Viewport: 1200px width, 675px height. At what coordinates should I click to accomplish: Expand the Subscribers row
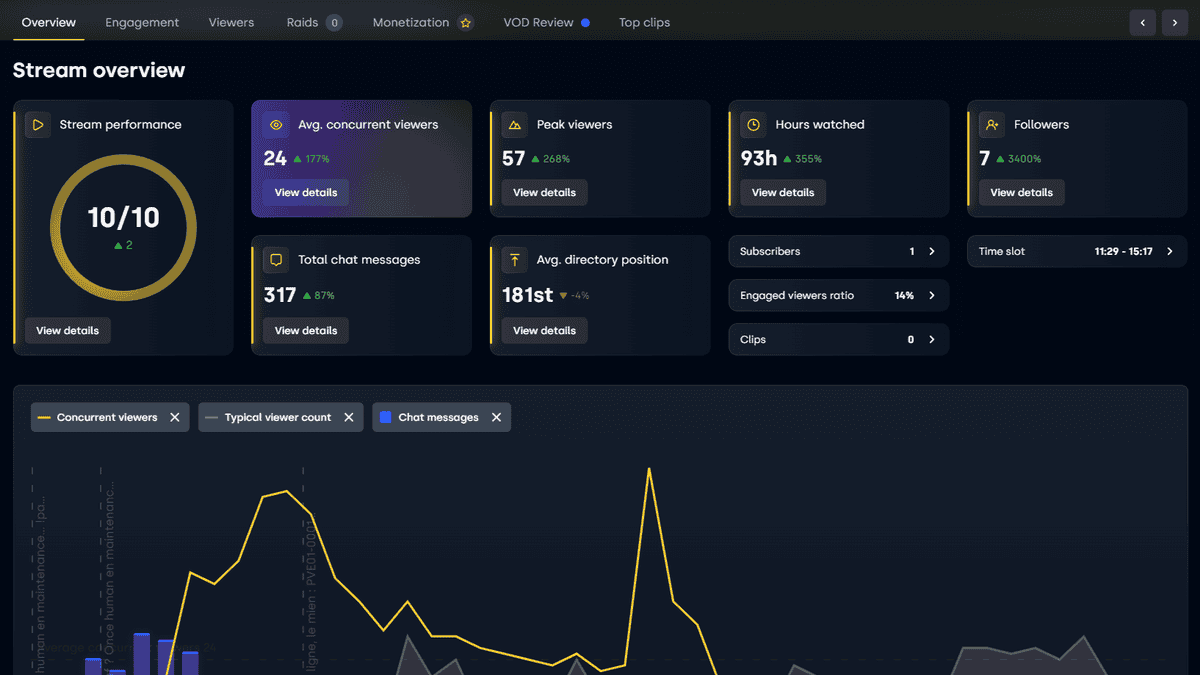[931, 252]
